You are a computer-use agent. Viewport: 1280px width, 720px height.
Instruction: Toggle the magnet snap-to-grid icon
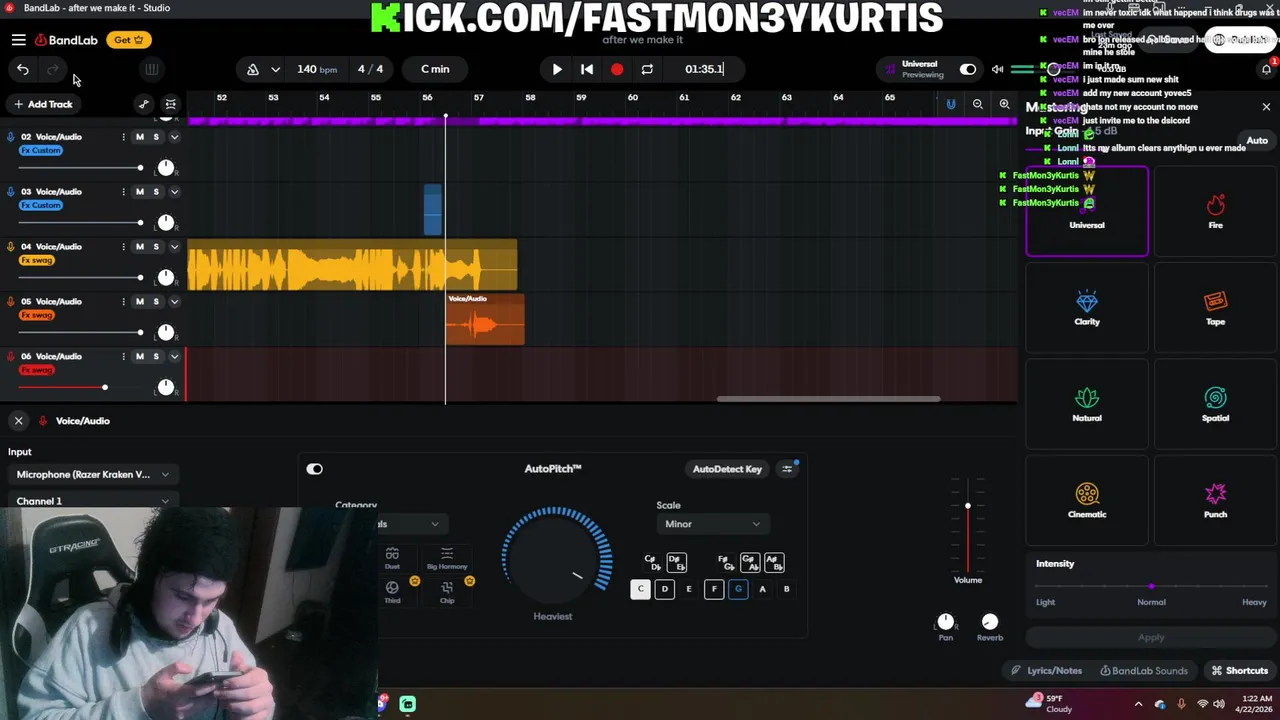[x=951, y=104]
